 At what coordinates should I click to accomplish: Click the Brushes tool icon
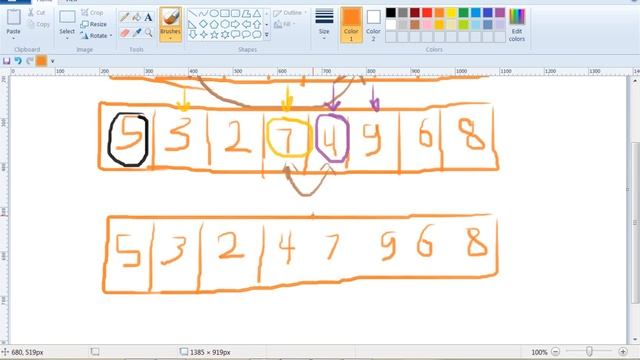(x=170, y=18)
